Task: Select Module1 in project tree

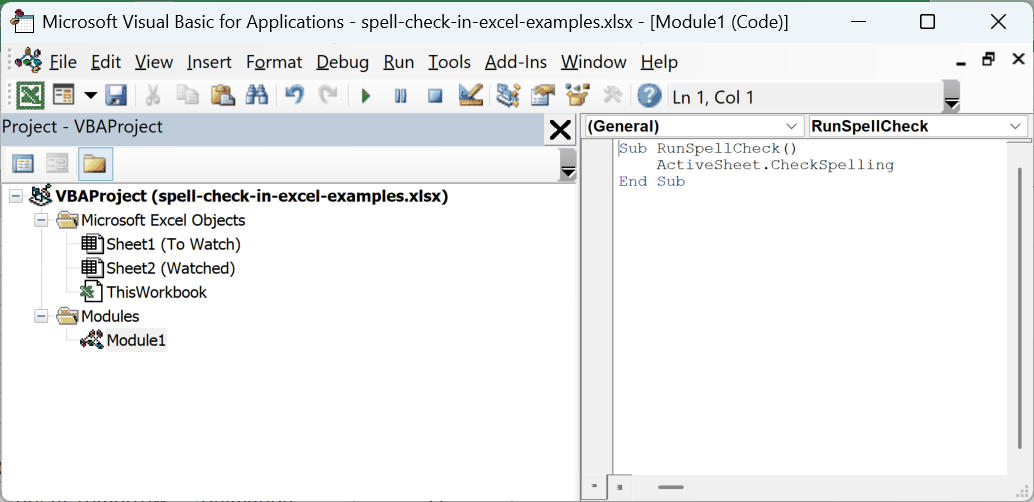Action: pos(137,340)
